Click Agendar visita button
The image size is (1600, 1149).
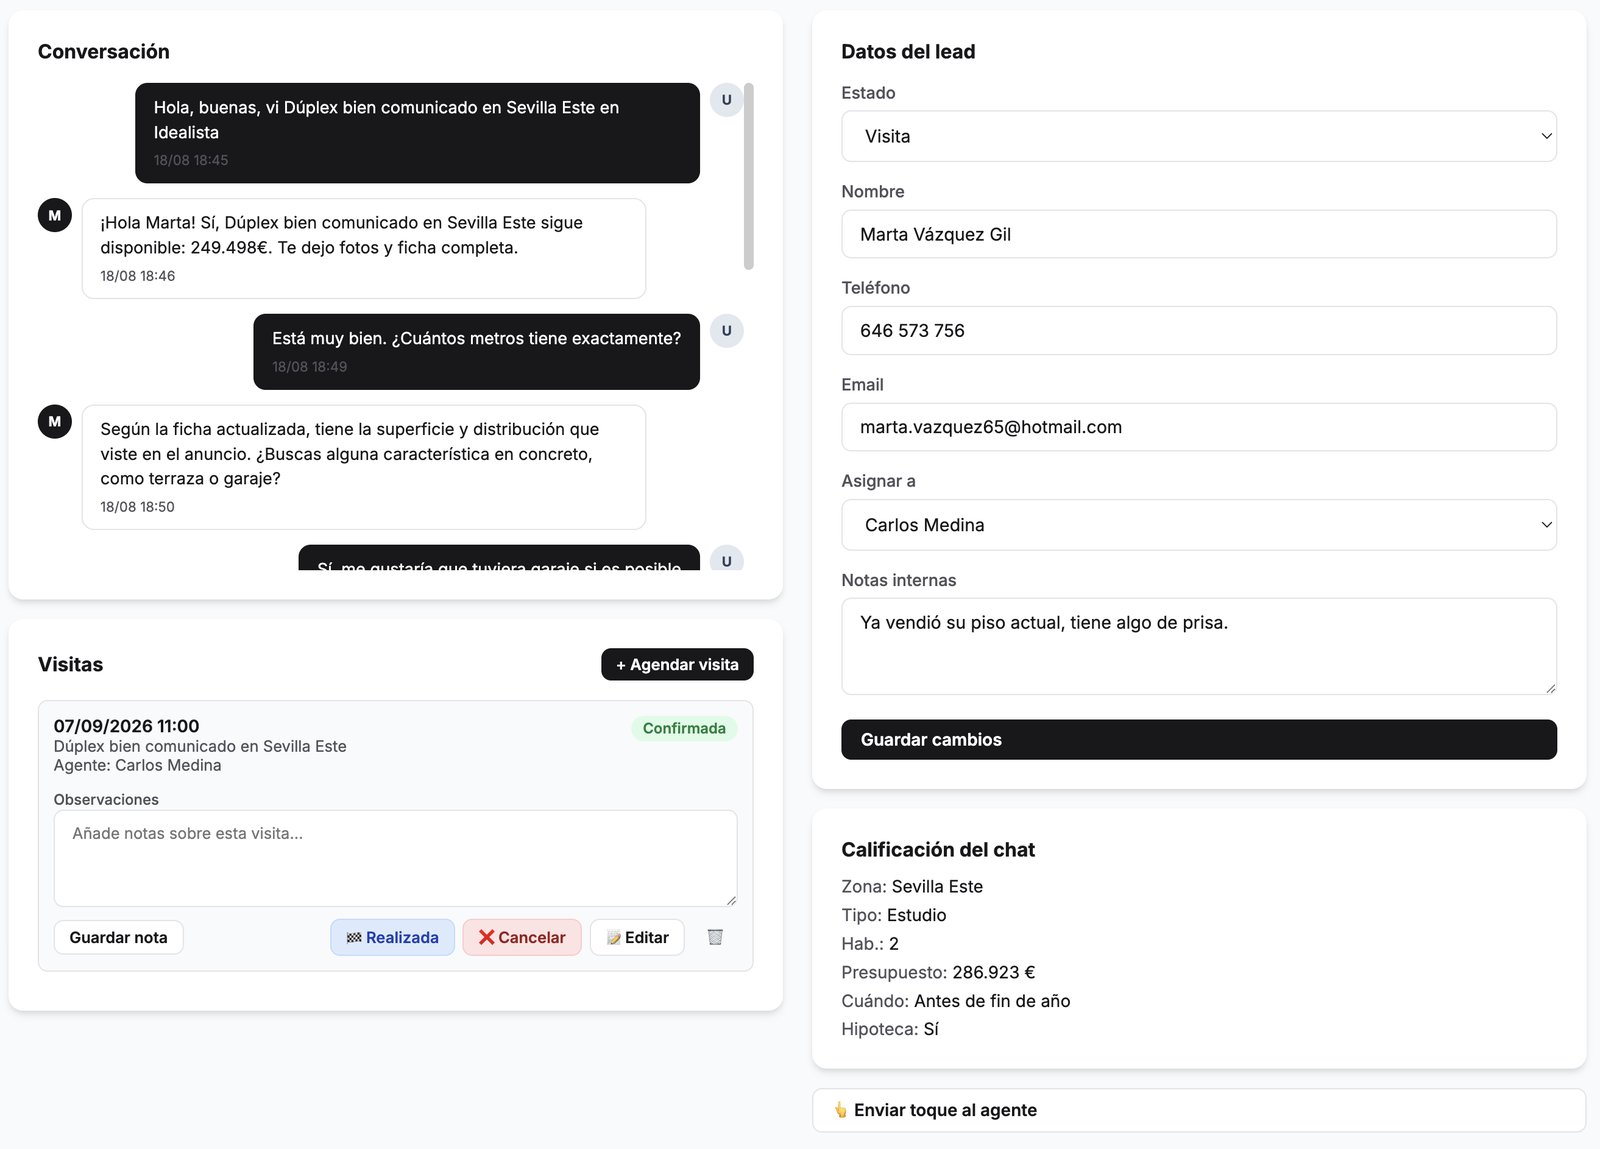coord(677,665)
